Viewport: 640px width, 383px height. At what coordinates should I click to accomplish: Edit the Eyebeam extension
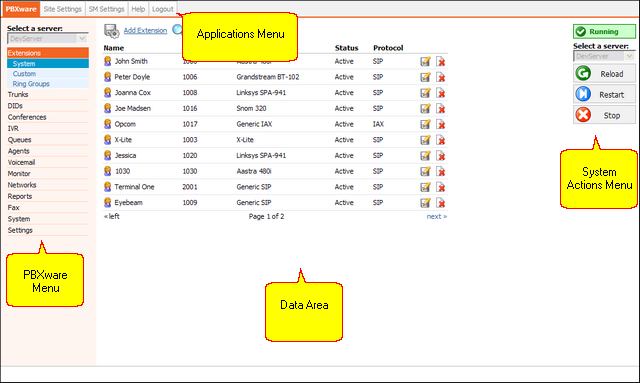click(425, 203)
